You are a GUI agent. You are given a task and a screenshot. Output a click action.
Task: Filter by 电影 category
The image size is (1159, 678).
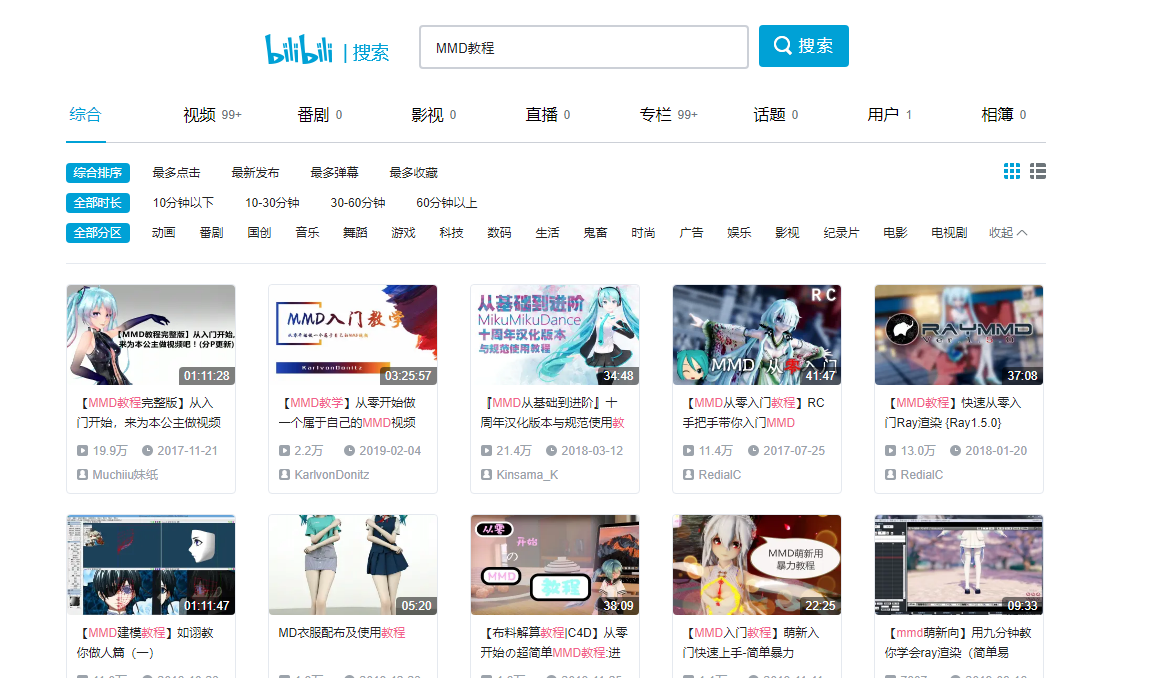(895, 233)
